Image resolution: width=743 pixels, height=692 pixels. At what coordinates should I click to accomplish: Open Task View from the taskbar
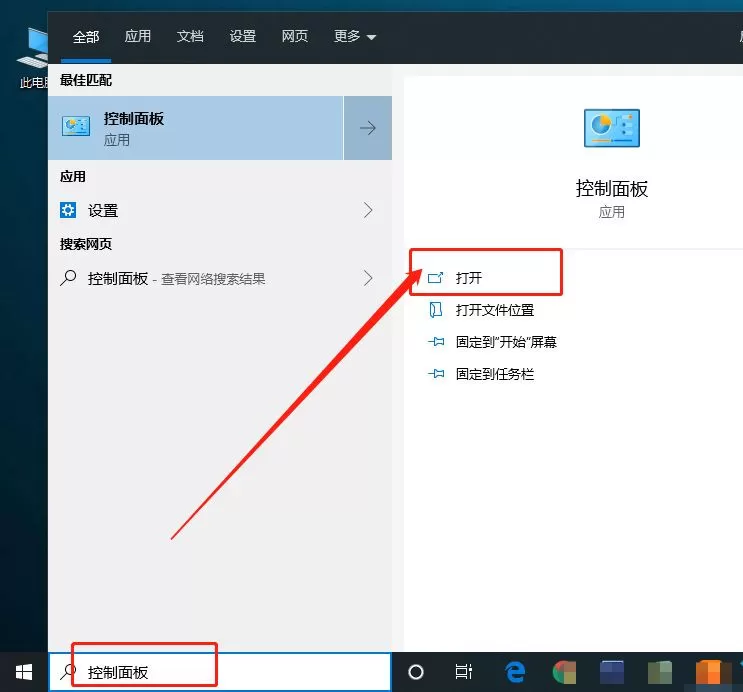463,672
